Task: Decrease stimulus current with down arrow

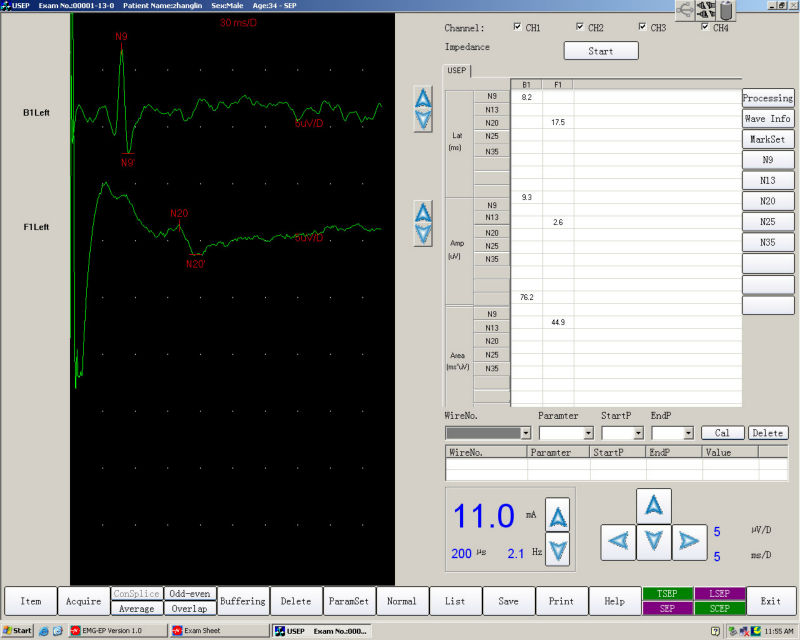Action: (x=558, y=550)
